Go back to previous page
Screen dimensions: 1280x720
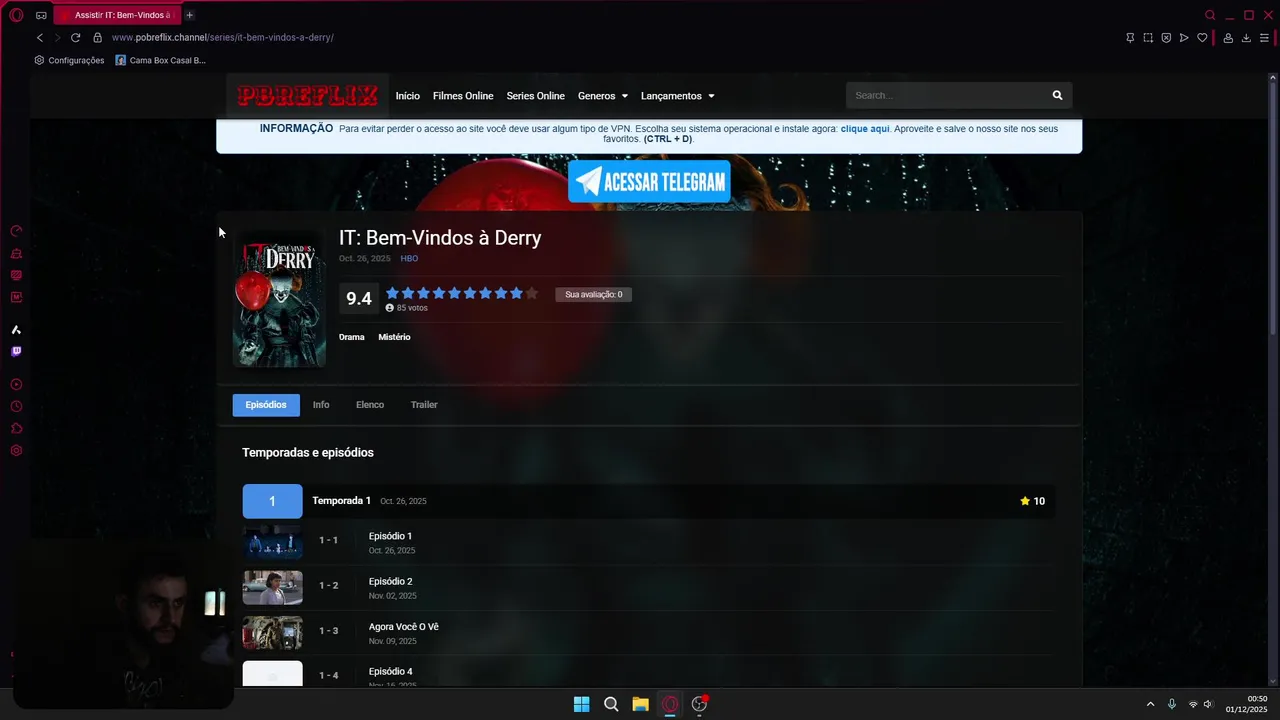[x=40, y=37]
